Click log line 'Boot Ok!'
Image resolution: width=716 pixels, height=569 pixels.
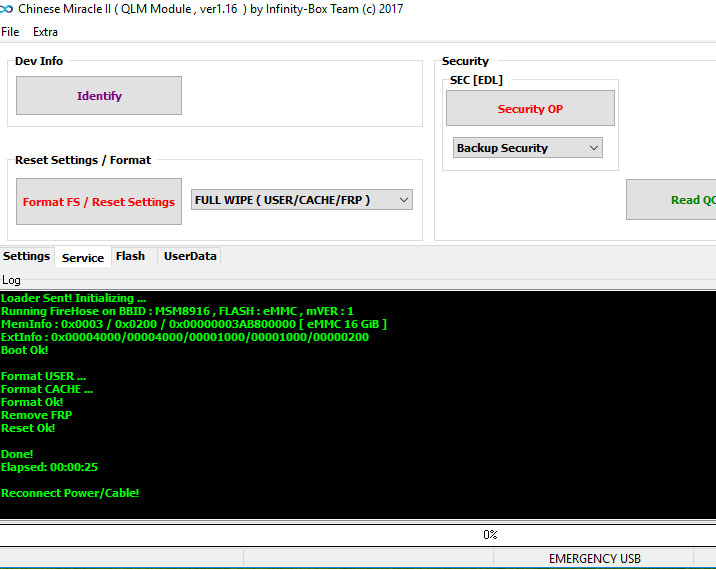[x=25, y=350]
